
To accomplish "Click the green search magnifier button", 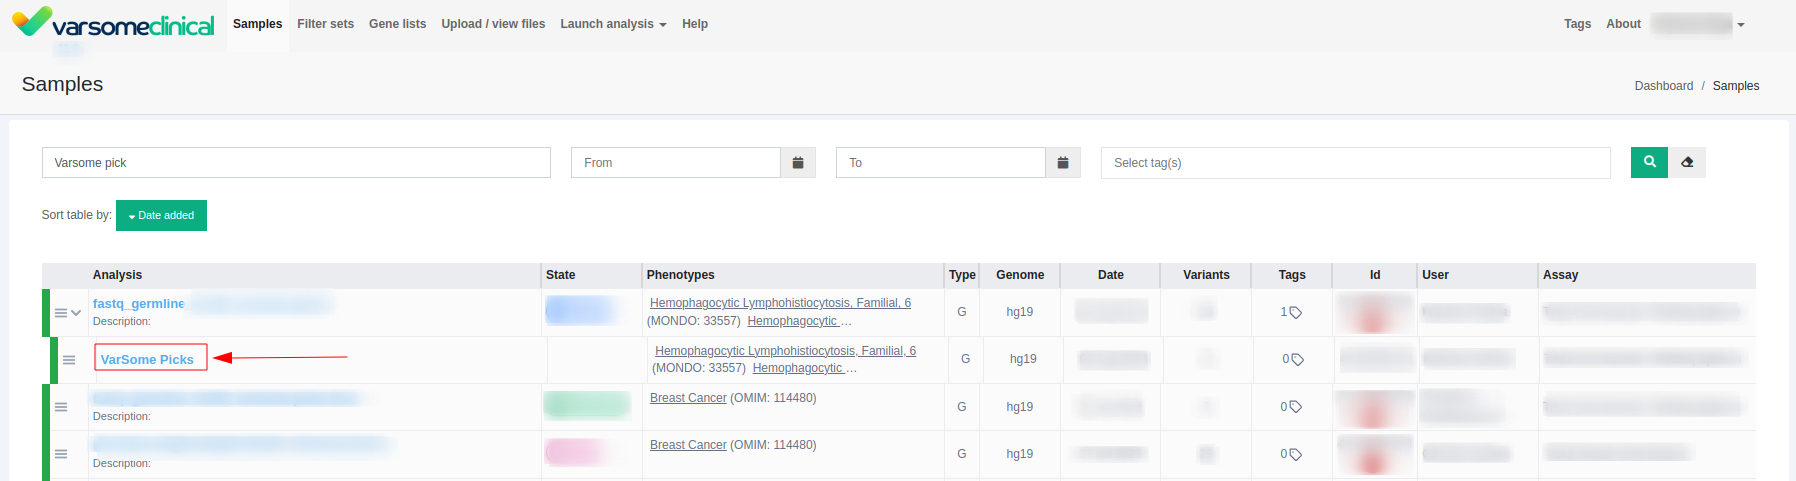I will pos(1649,162).
